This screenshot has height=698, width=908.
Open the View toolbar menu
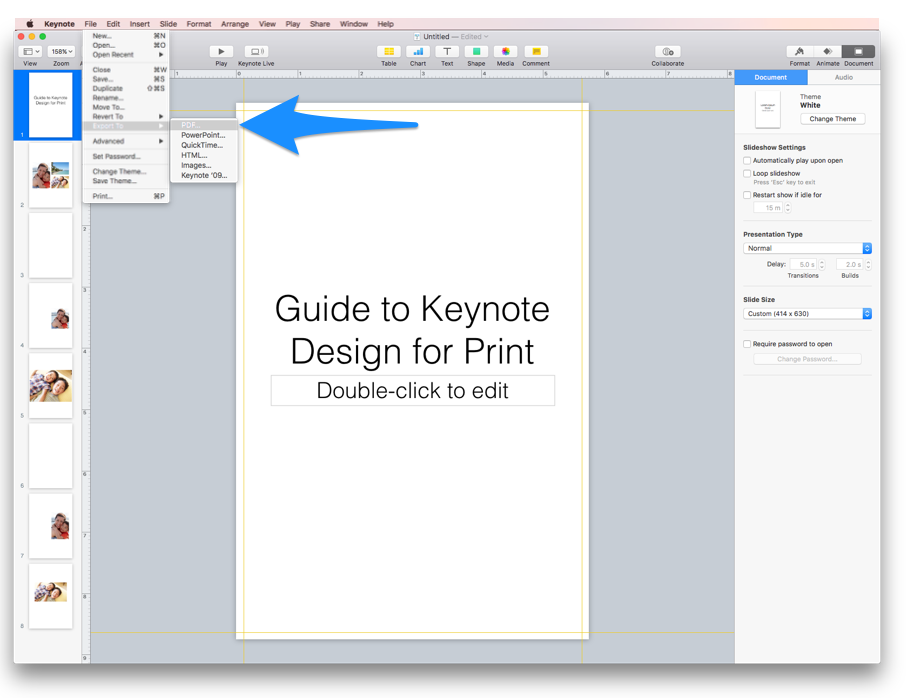tap(31, 52)
